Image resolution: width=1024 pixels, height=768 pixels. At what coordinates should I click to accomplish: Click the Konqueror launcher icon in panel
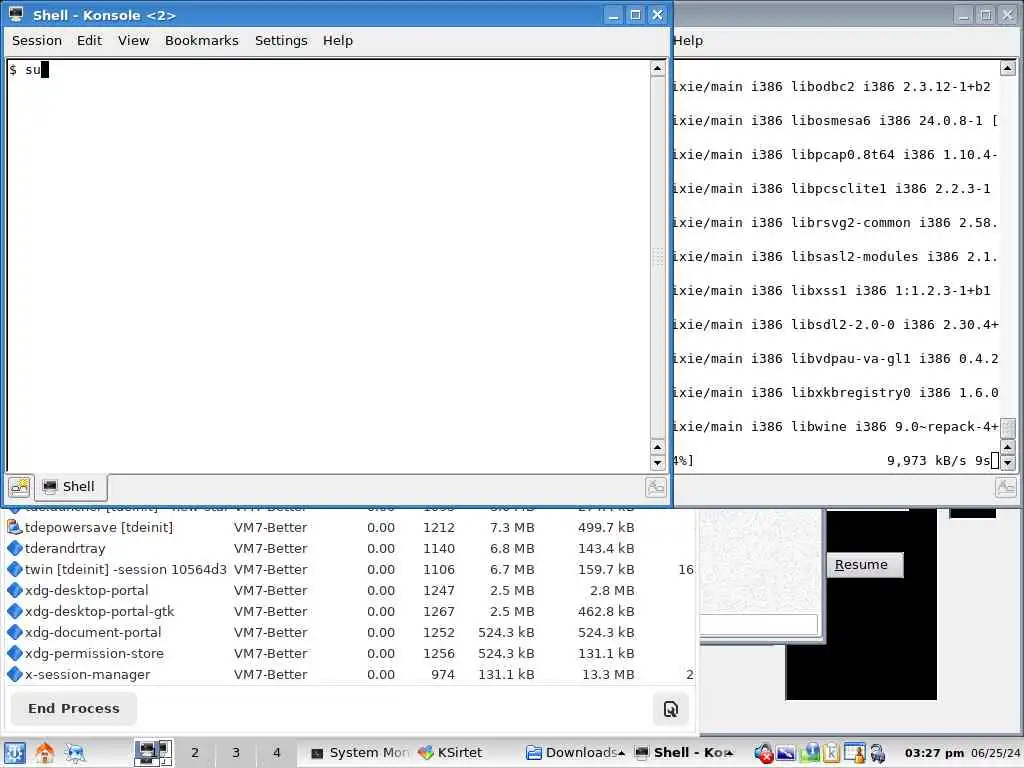74,753
